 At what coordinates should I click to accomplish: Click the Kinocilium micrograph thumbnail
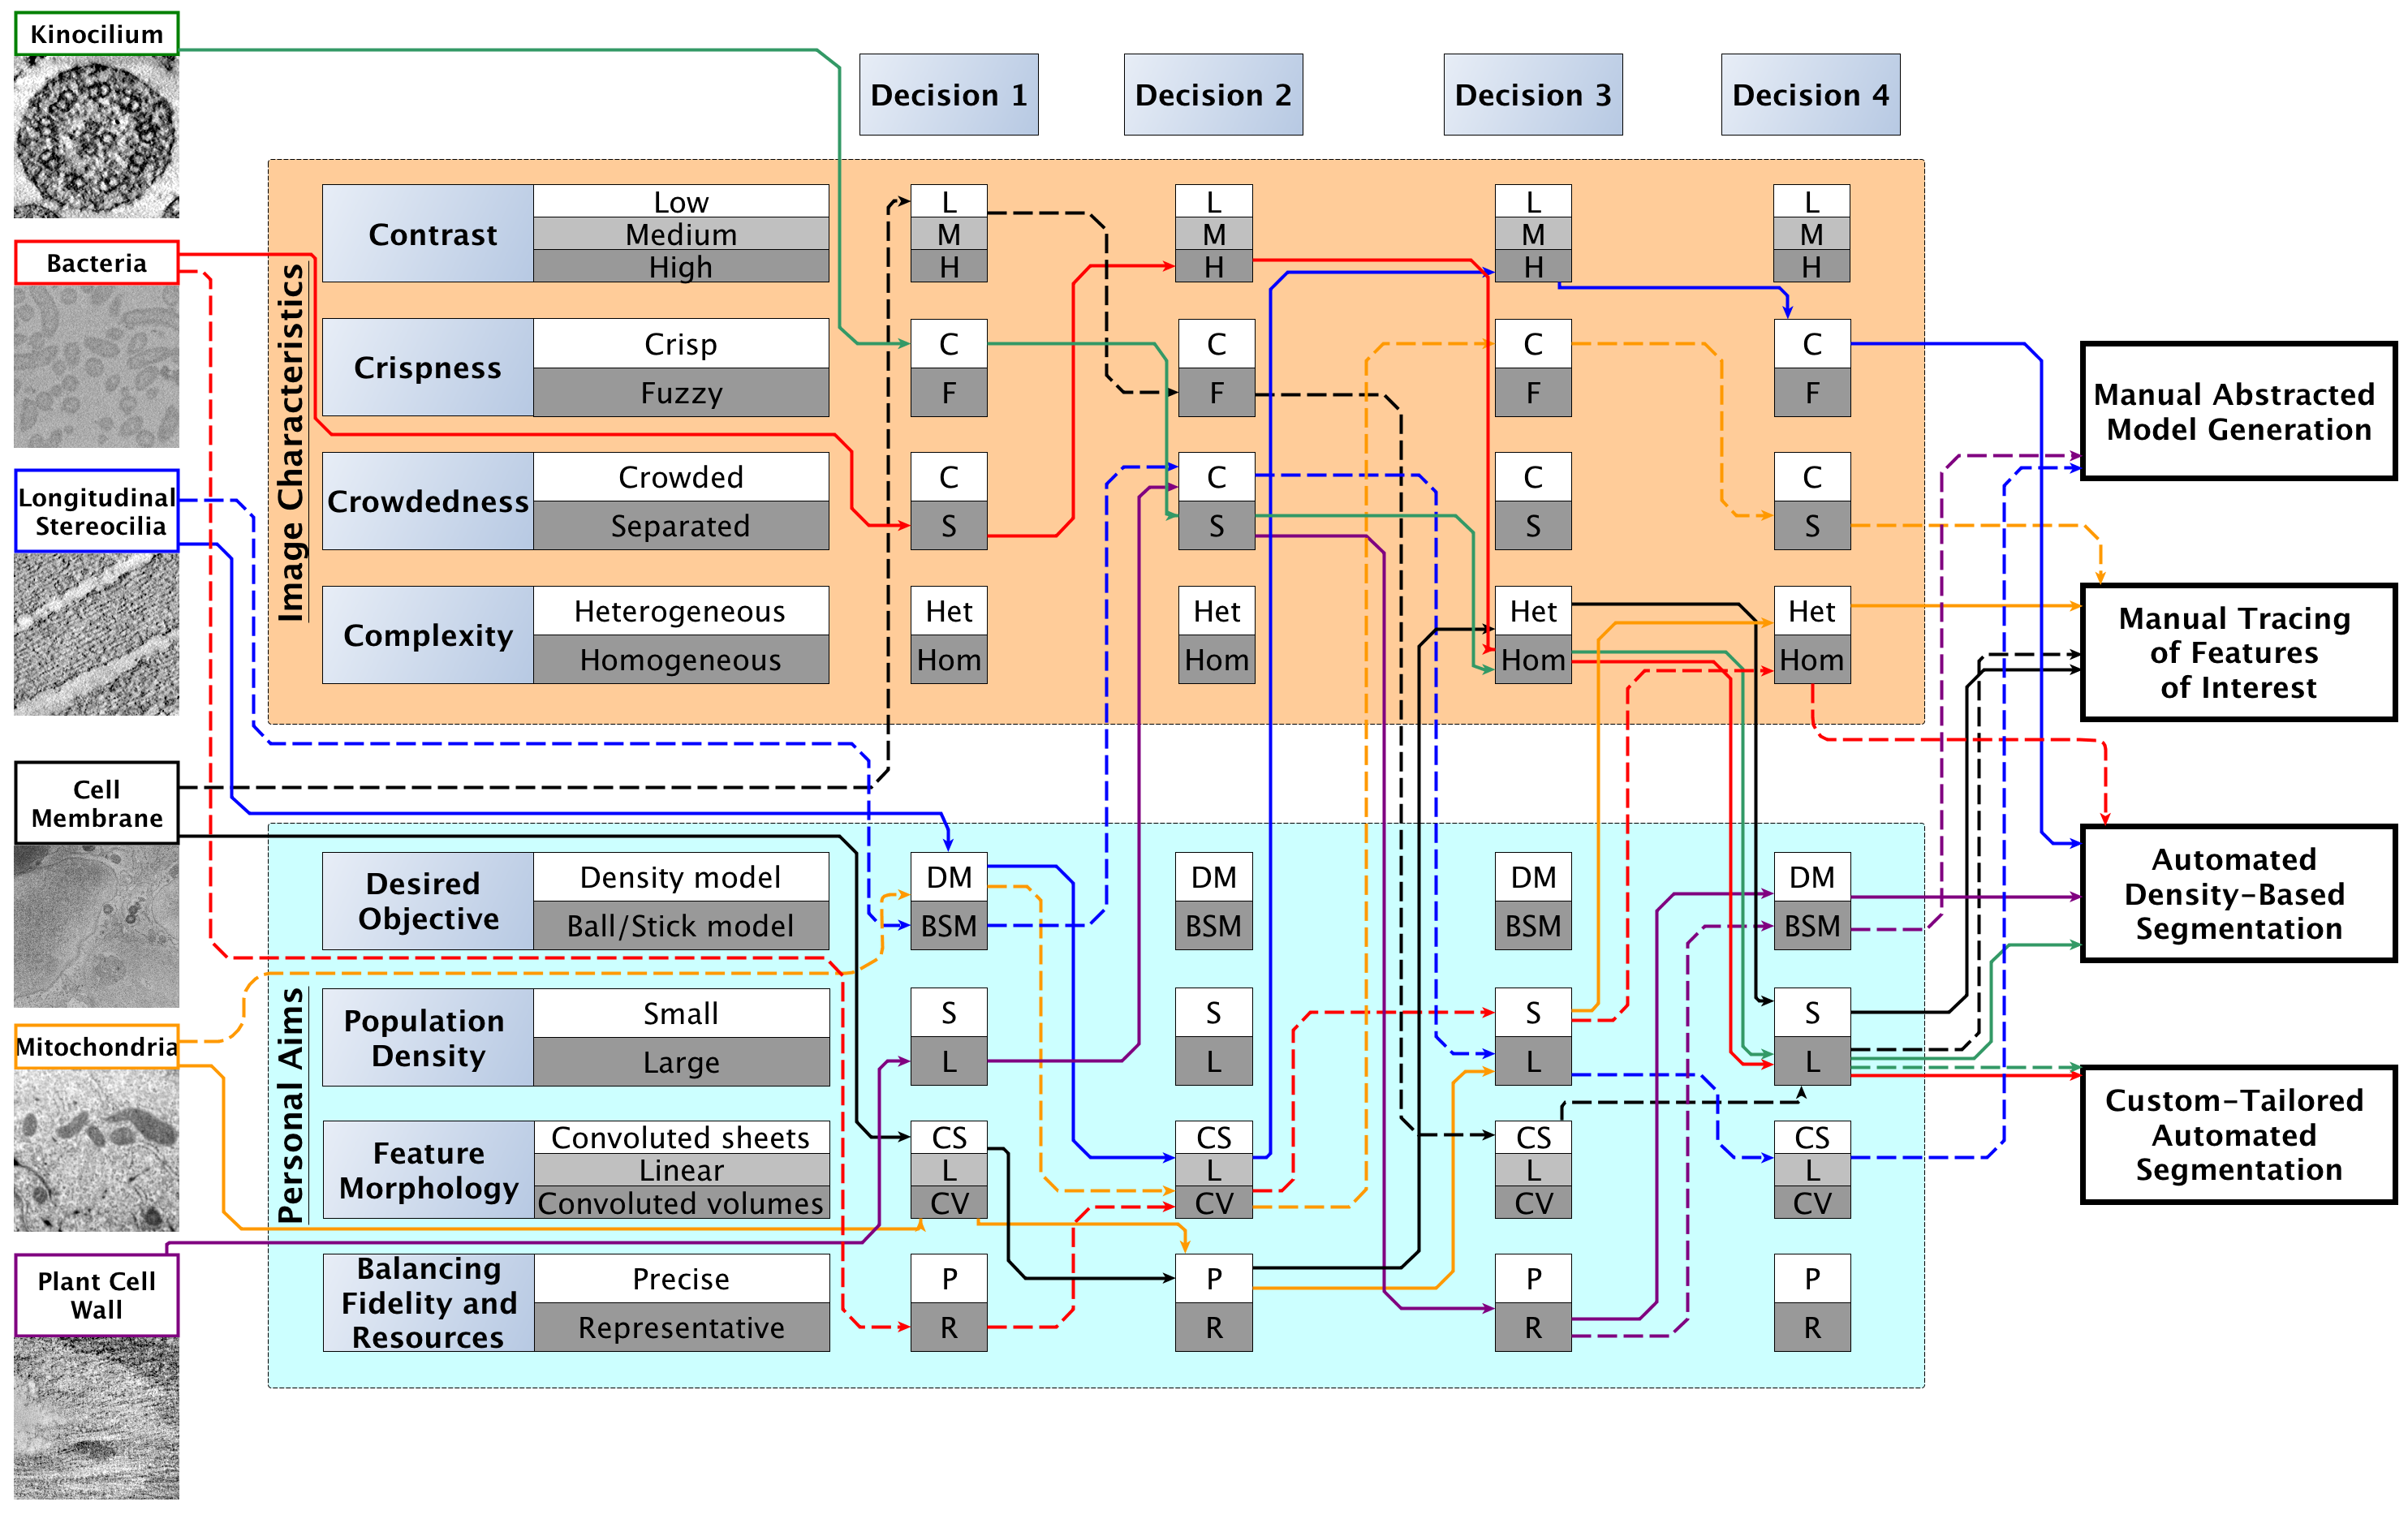click(x=96, y=137)
